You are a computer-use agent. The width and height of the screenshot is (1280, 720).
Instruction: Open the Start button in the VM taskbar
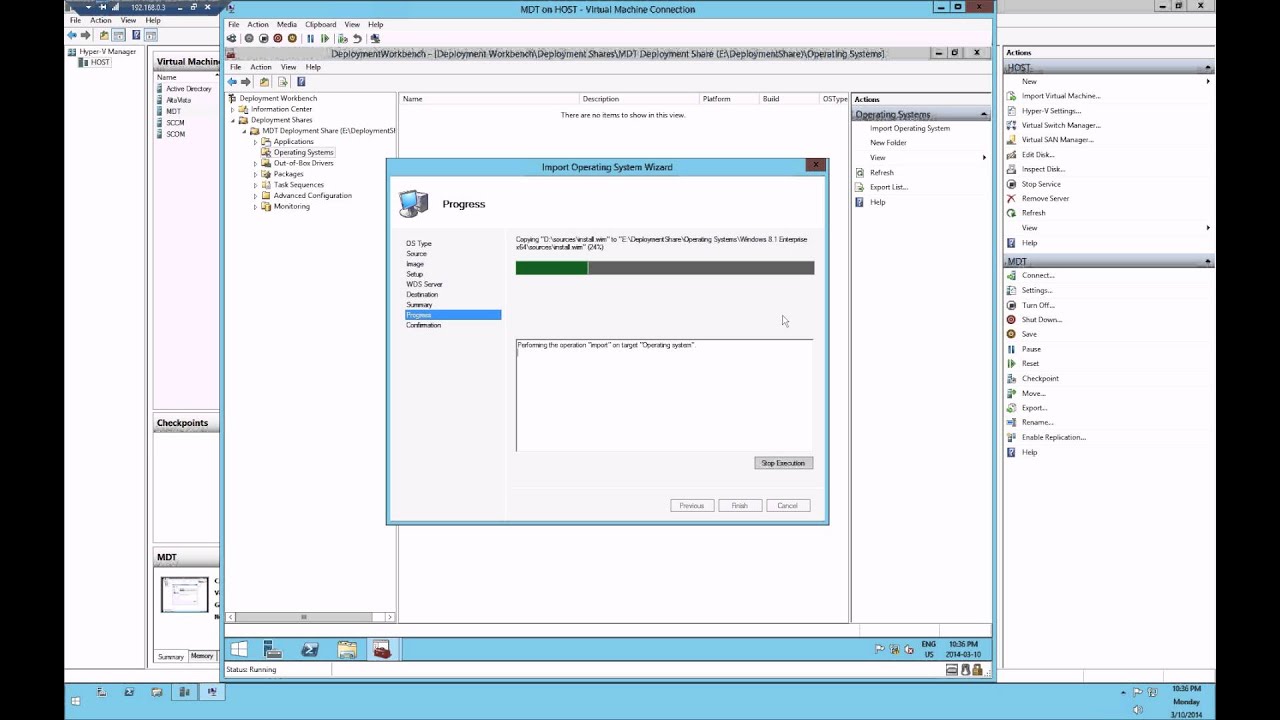(x=239, y=650)
